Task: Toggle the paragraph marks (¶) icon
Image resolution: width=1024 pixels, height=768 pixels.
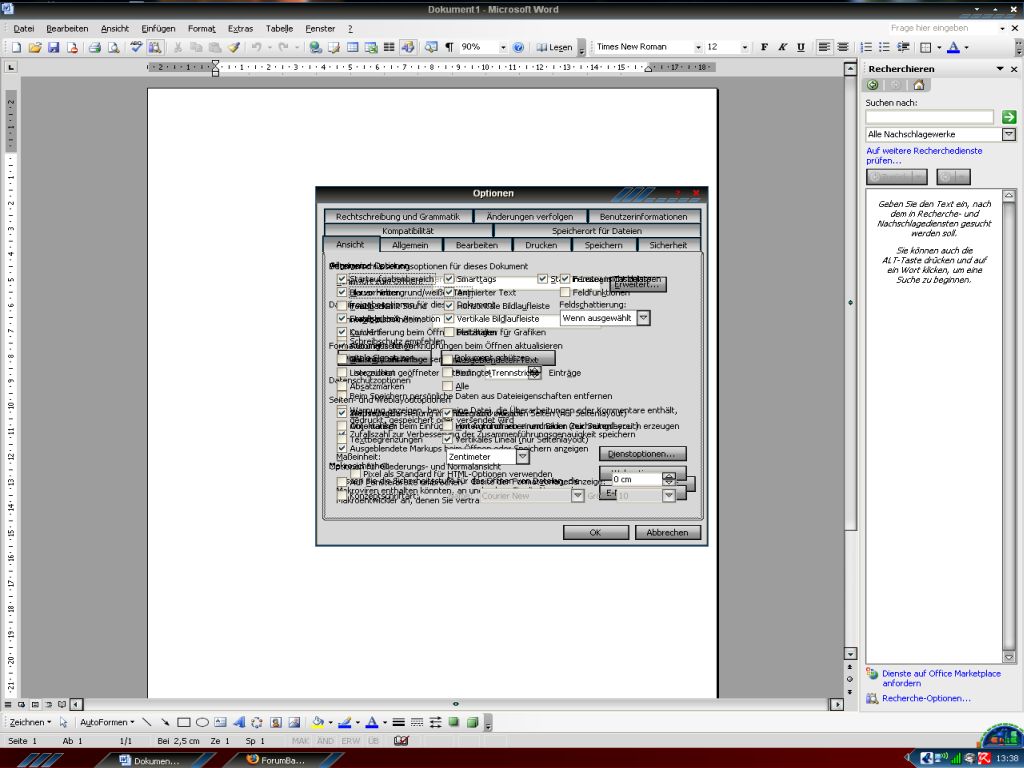Action: tap(449, 47)
